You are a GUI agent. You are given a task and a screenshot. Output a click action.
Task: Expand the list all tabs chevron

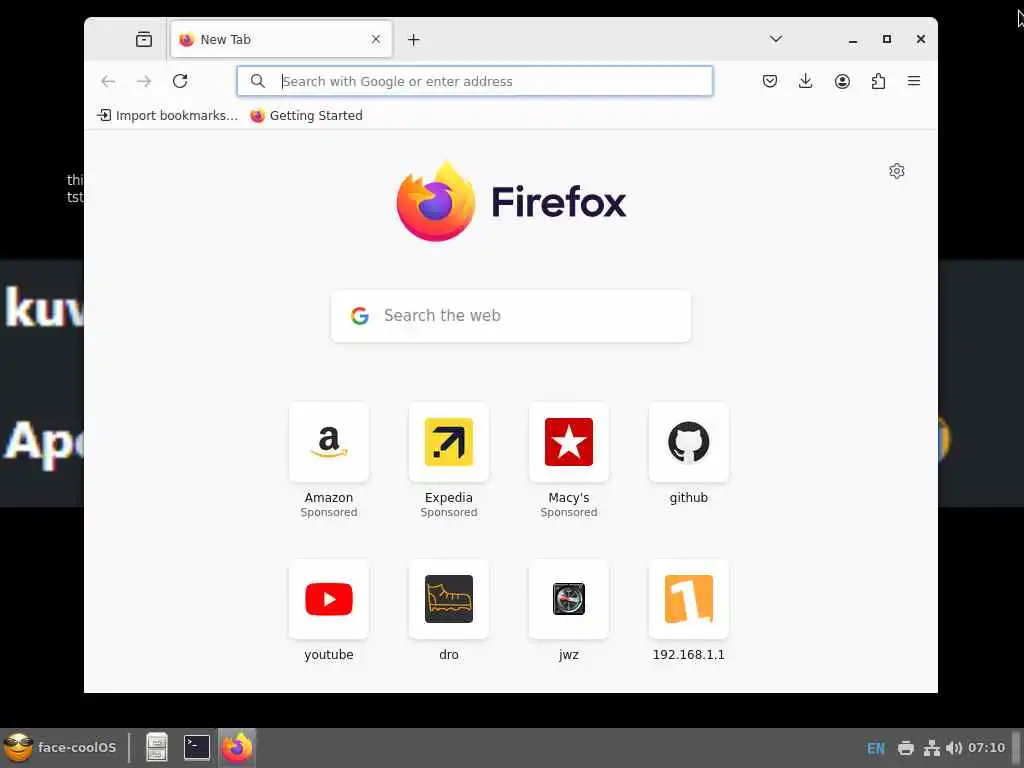775,39
